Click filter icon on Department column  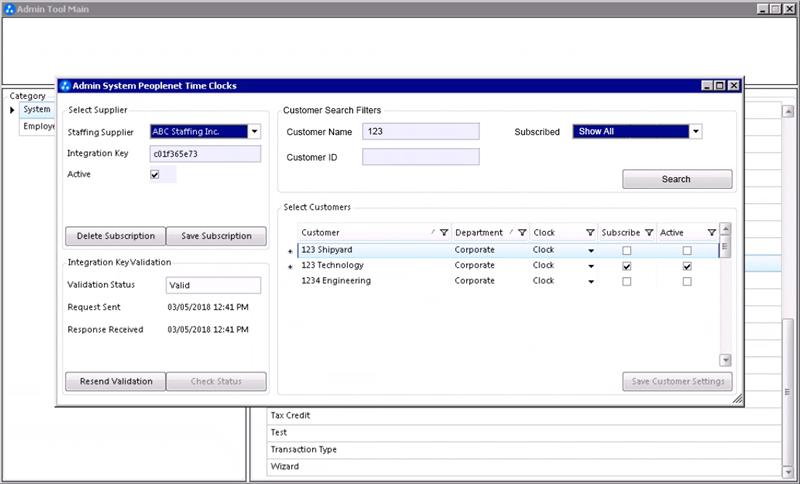click(522, 233)
